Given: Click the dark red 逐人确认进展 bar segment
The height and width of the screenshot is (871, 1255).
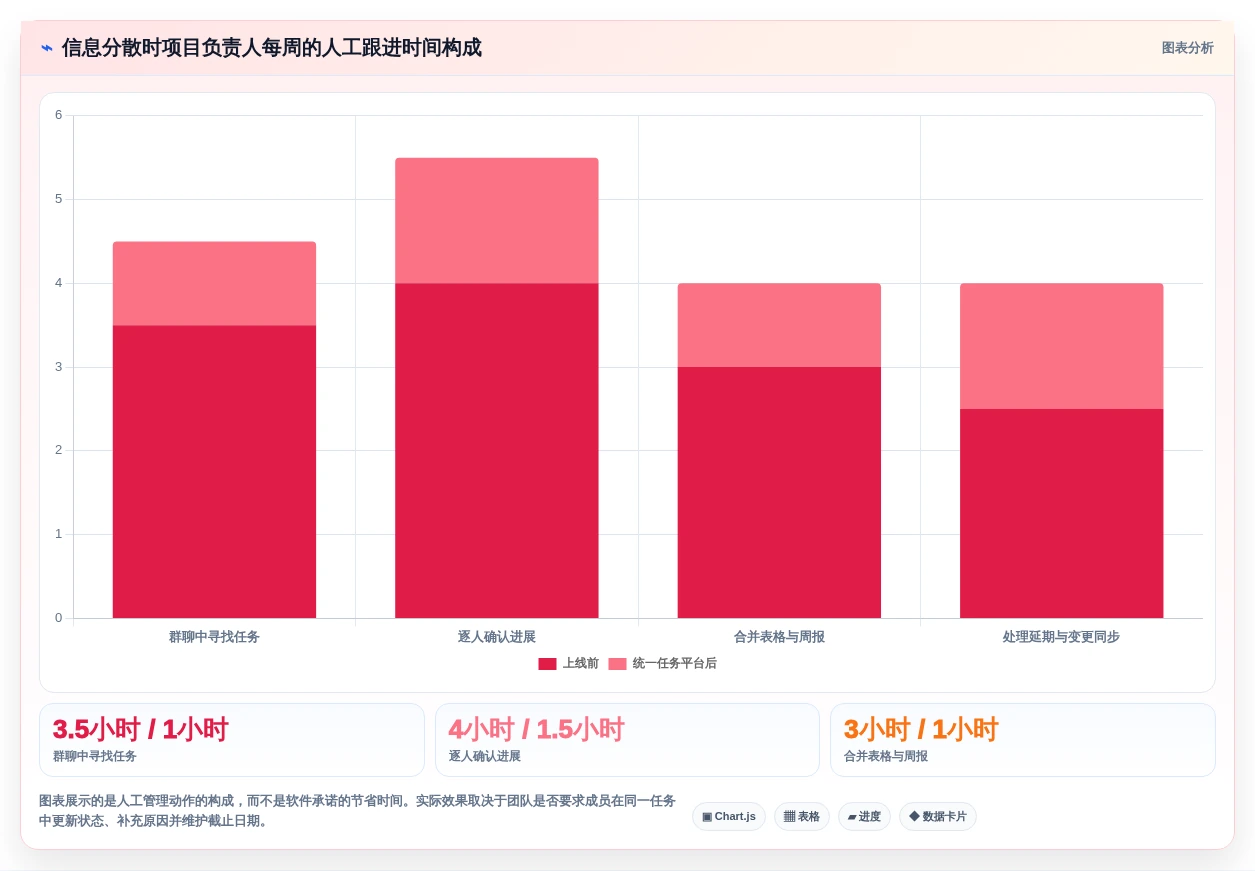Looking at the screenshot, I should (497, 450).
